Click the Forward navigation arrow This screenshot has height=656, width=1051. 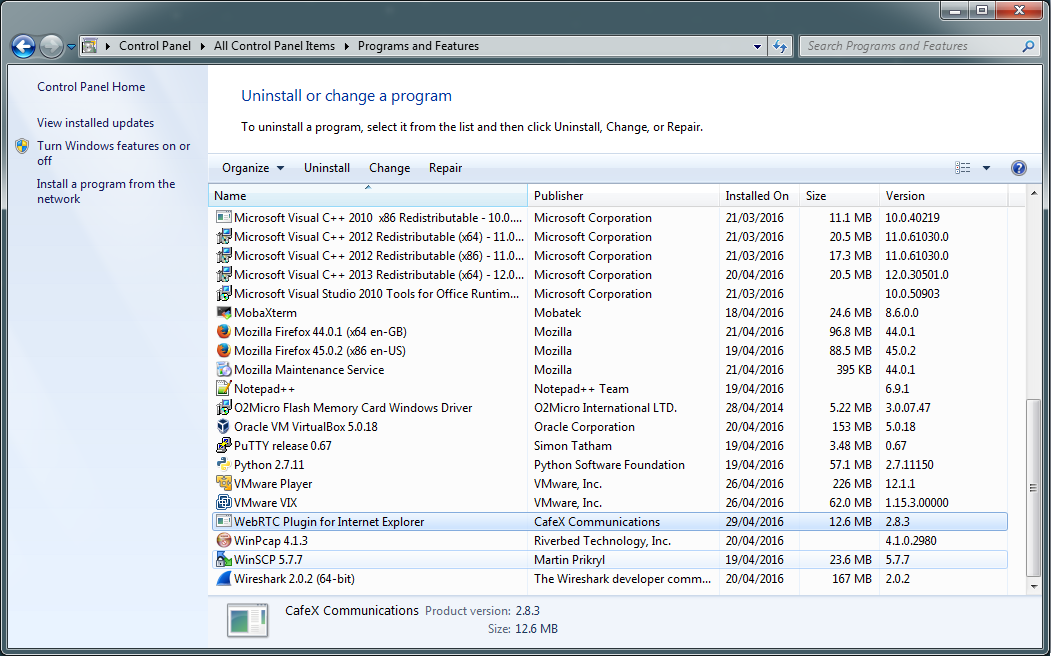[x=51, y=46]
